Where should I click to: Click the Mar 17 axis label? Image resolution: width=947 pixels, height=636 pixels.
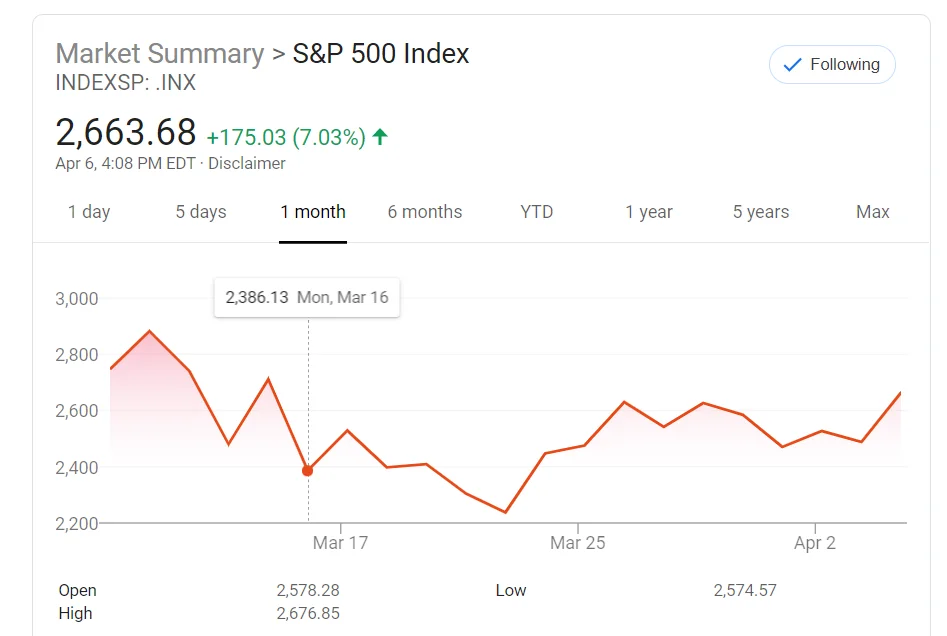[x=340, y=543]
